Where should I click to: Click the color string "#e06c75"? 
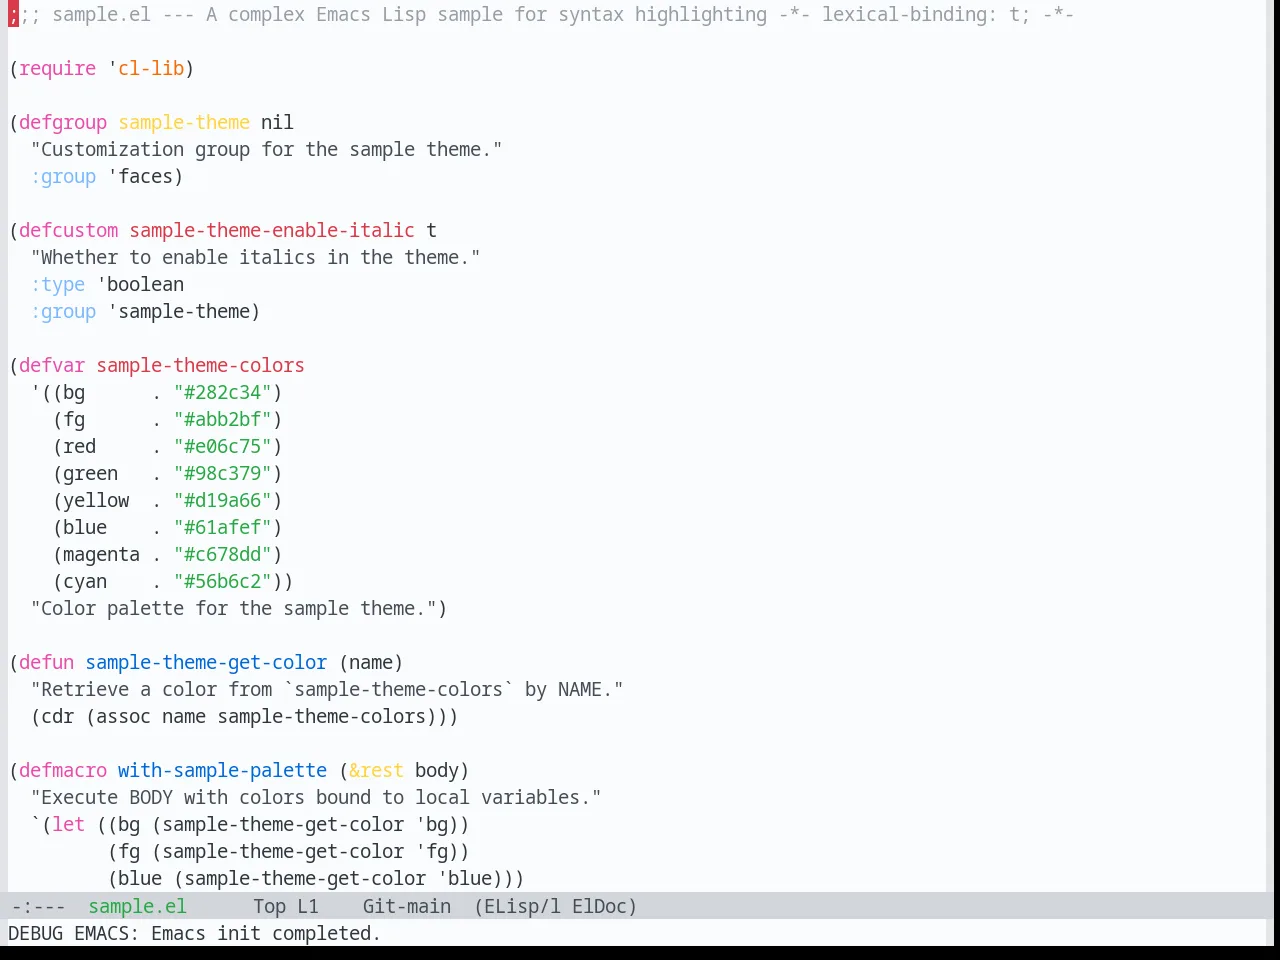(x=223, y=446)
